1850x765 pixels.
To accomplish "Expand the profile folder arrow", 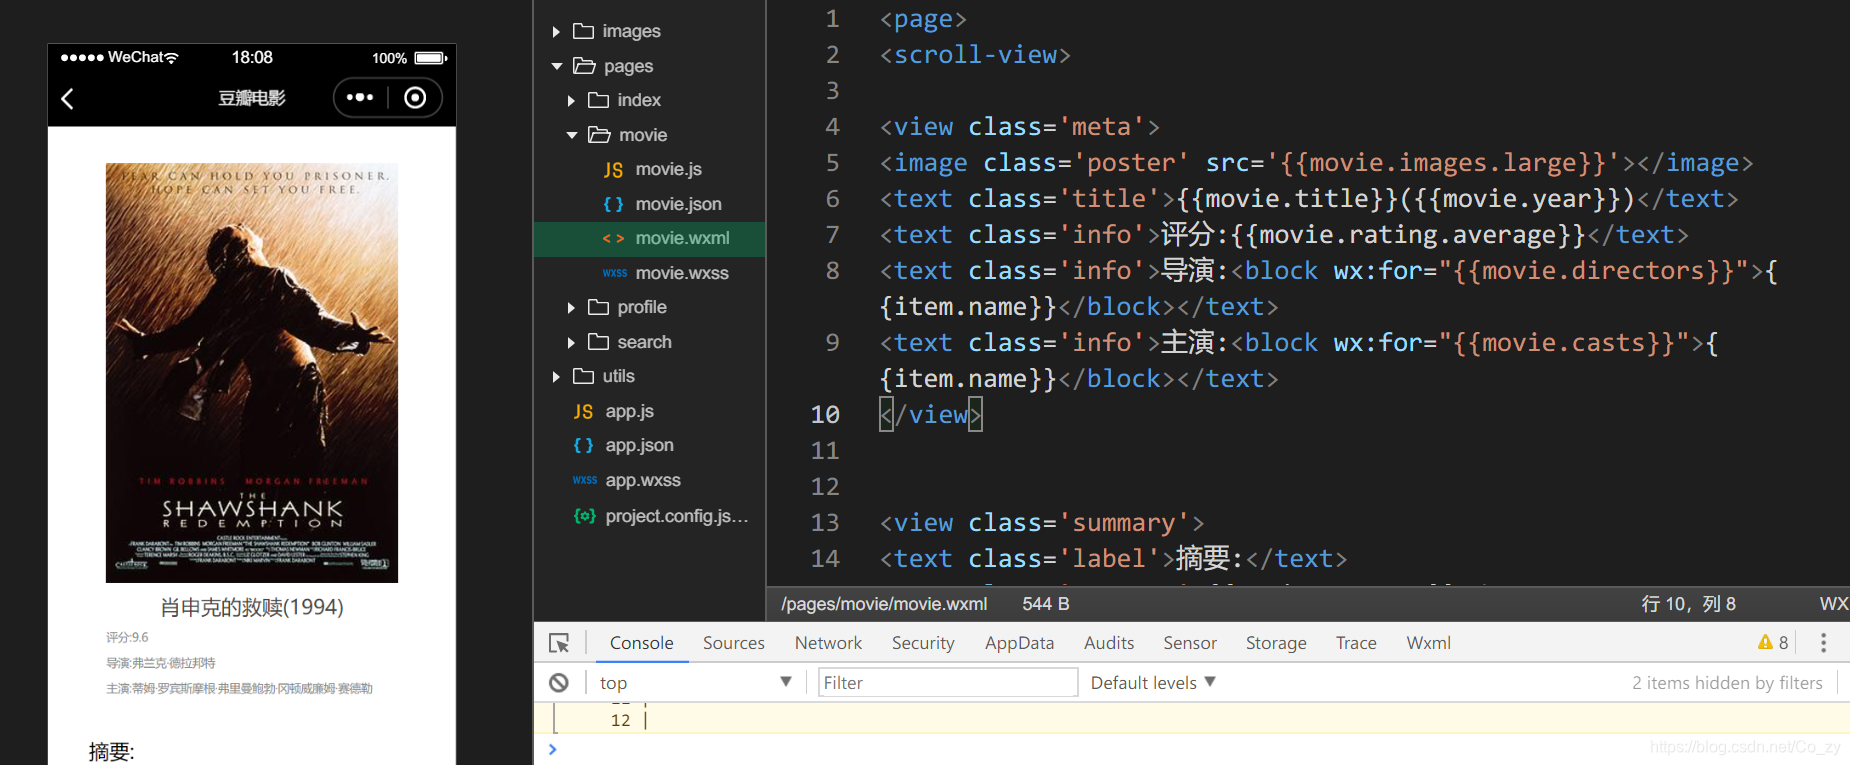I will [x=571, y=308].
